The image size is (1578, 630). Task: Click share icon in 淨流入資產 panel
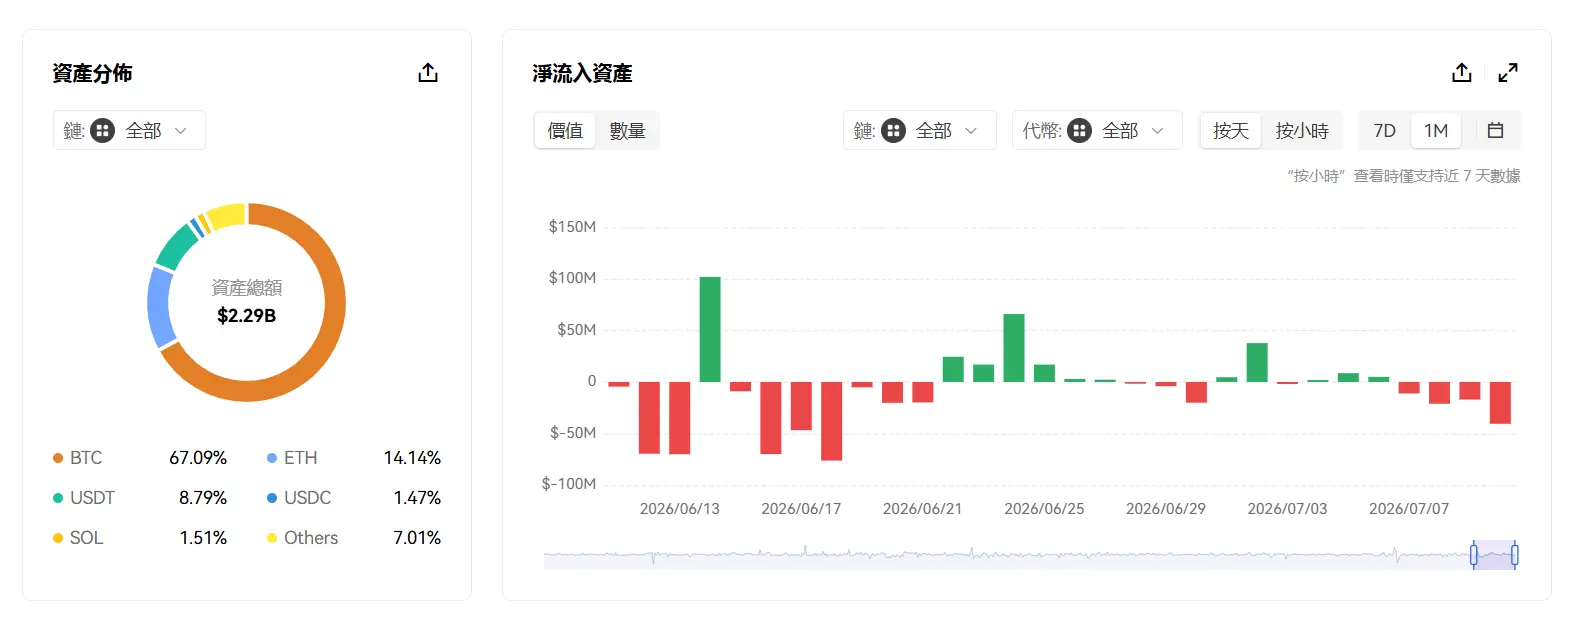pos(1462,73)
